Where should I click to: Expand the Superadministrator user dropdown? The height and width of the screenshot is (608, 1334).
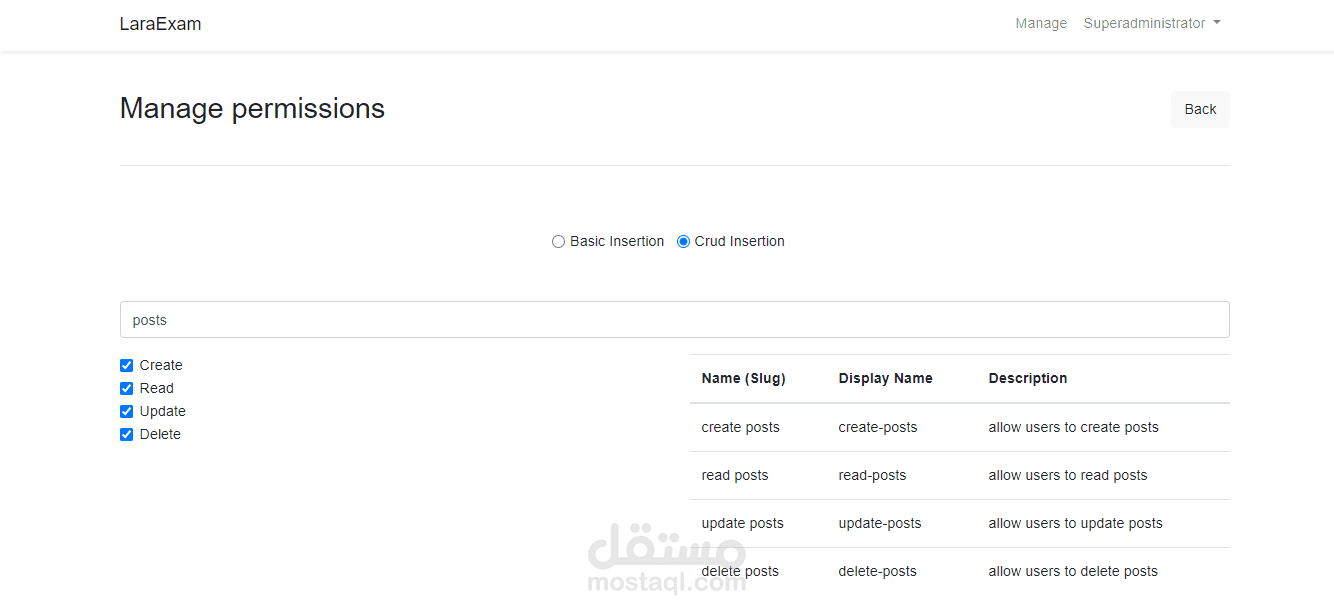(1150, 23)
